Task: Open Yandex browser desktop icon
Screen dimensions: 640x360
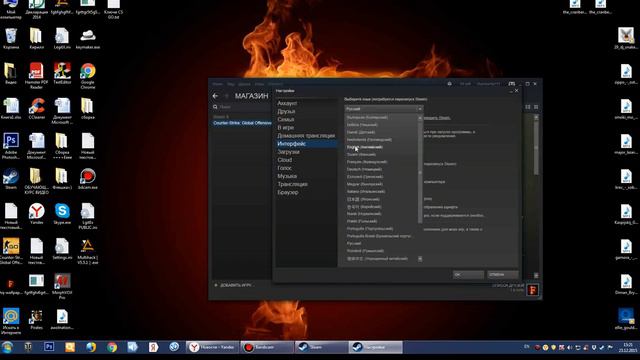Action: pos(37,214)
